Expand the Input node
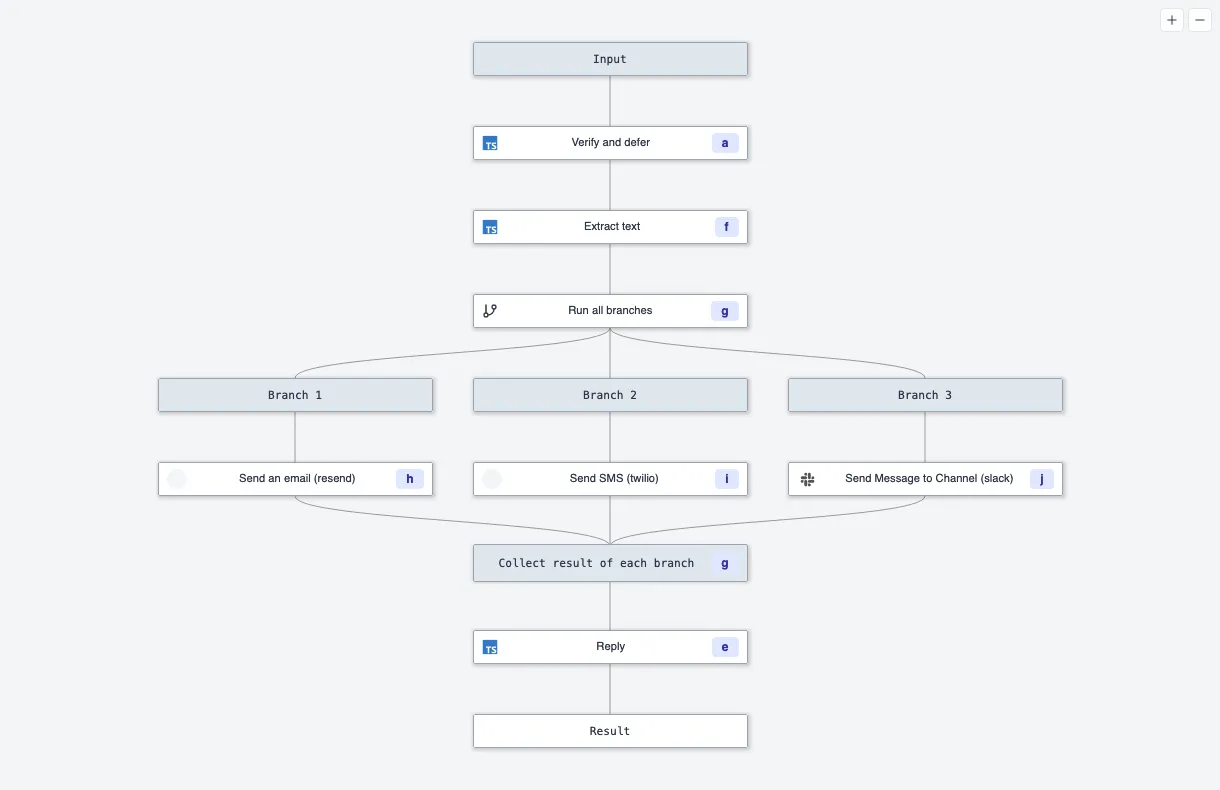 610,59
